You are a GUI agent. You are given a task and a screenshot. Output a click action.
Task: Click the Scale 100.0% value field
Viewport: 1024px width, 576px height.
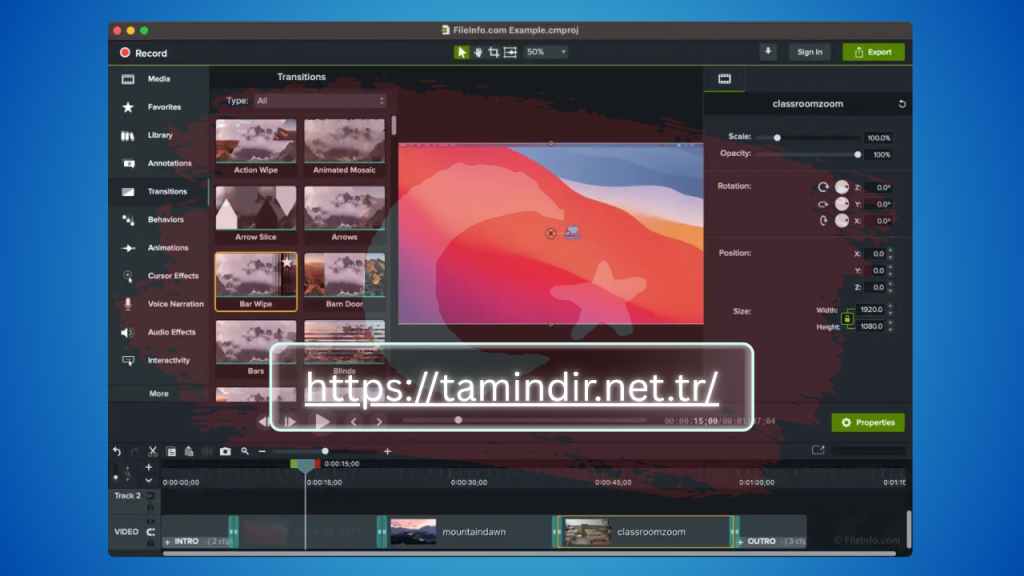(878, 138)
